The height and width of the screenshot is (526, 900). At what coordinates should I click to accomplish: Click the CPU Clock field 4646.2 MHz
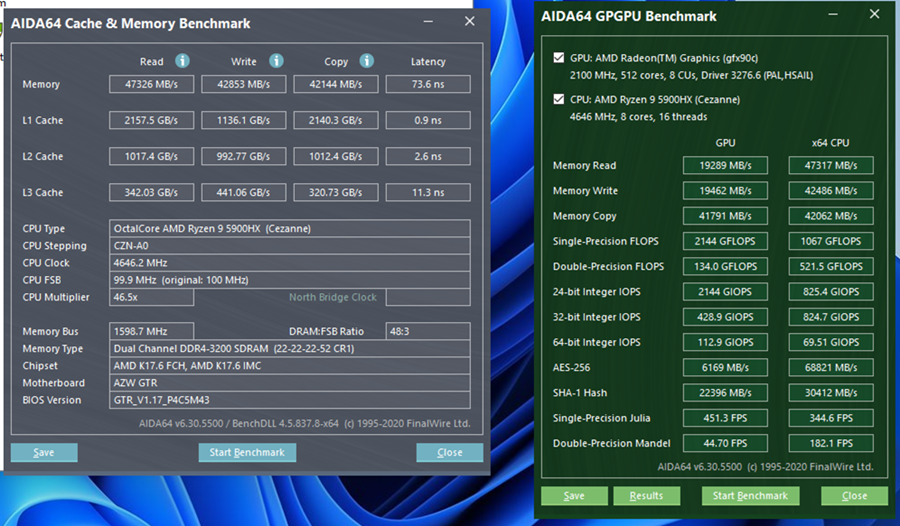tap(290, 262)
